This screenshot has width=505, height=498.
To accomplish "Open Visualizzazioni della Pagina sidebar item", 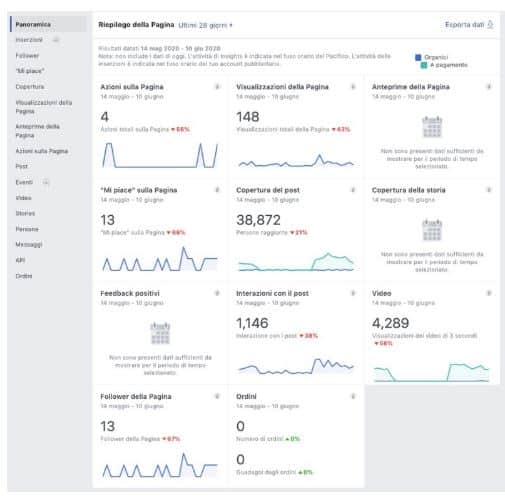I will (44, 107).
